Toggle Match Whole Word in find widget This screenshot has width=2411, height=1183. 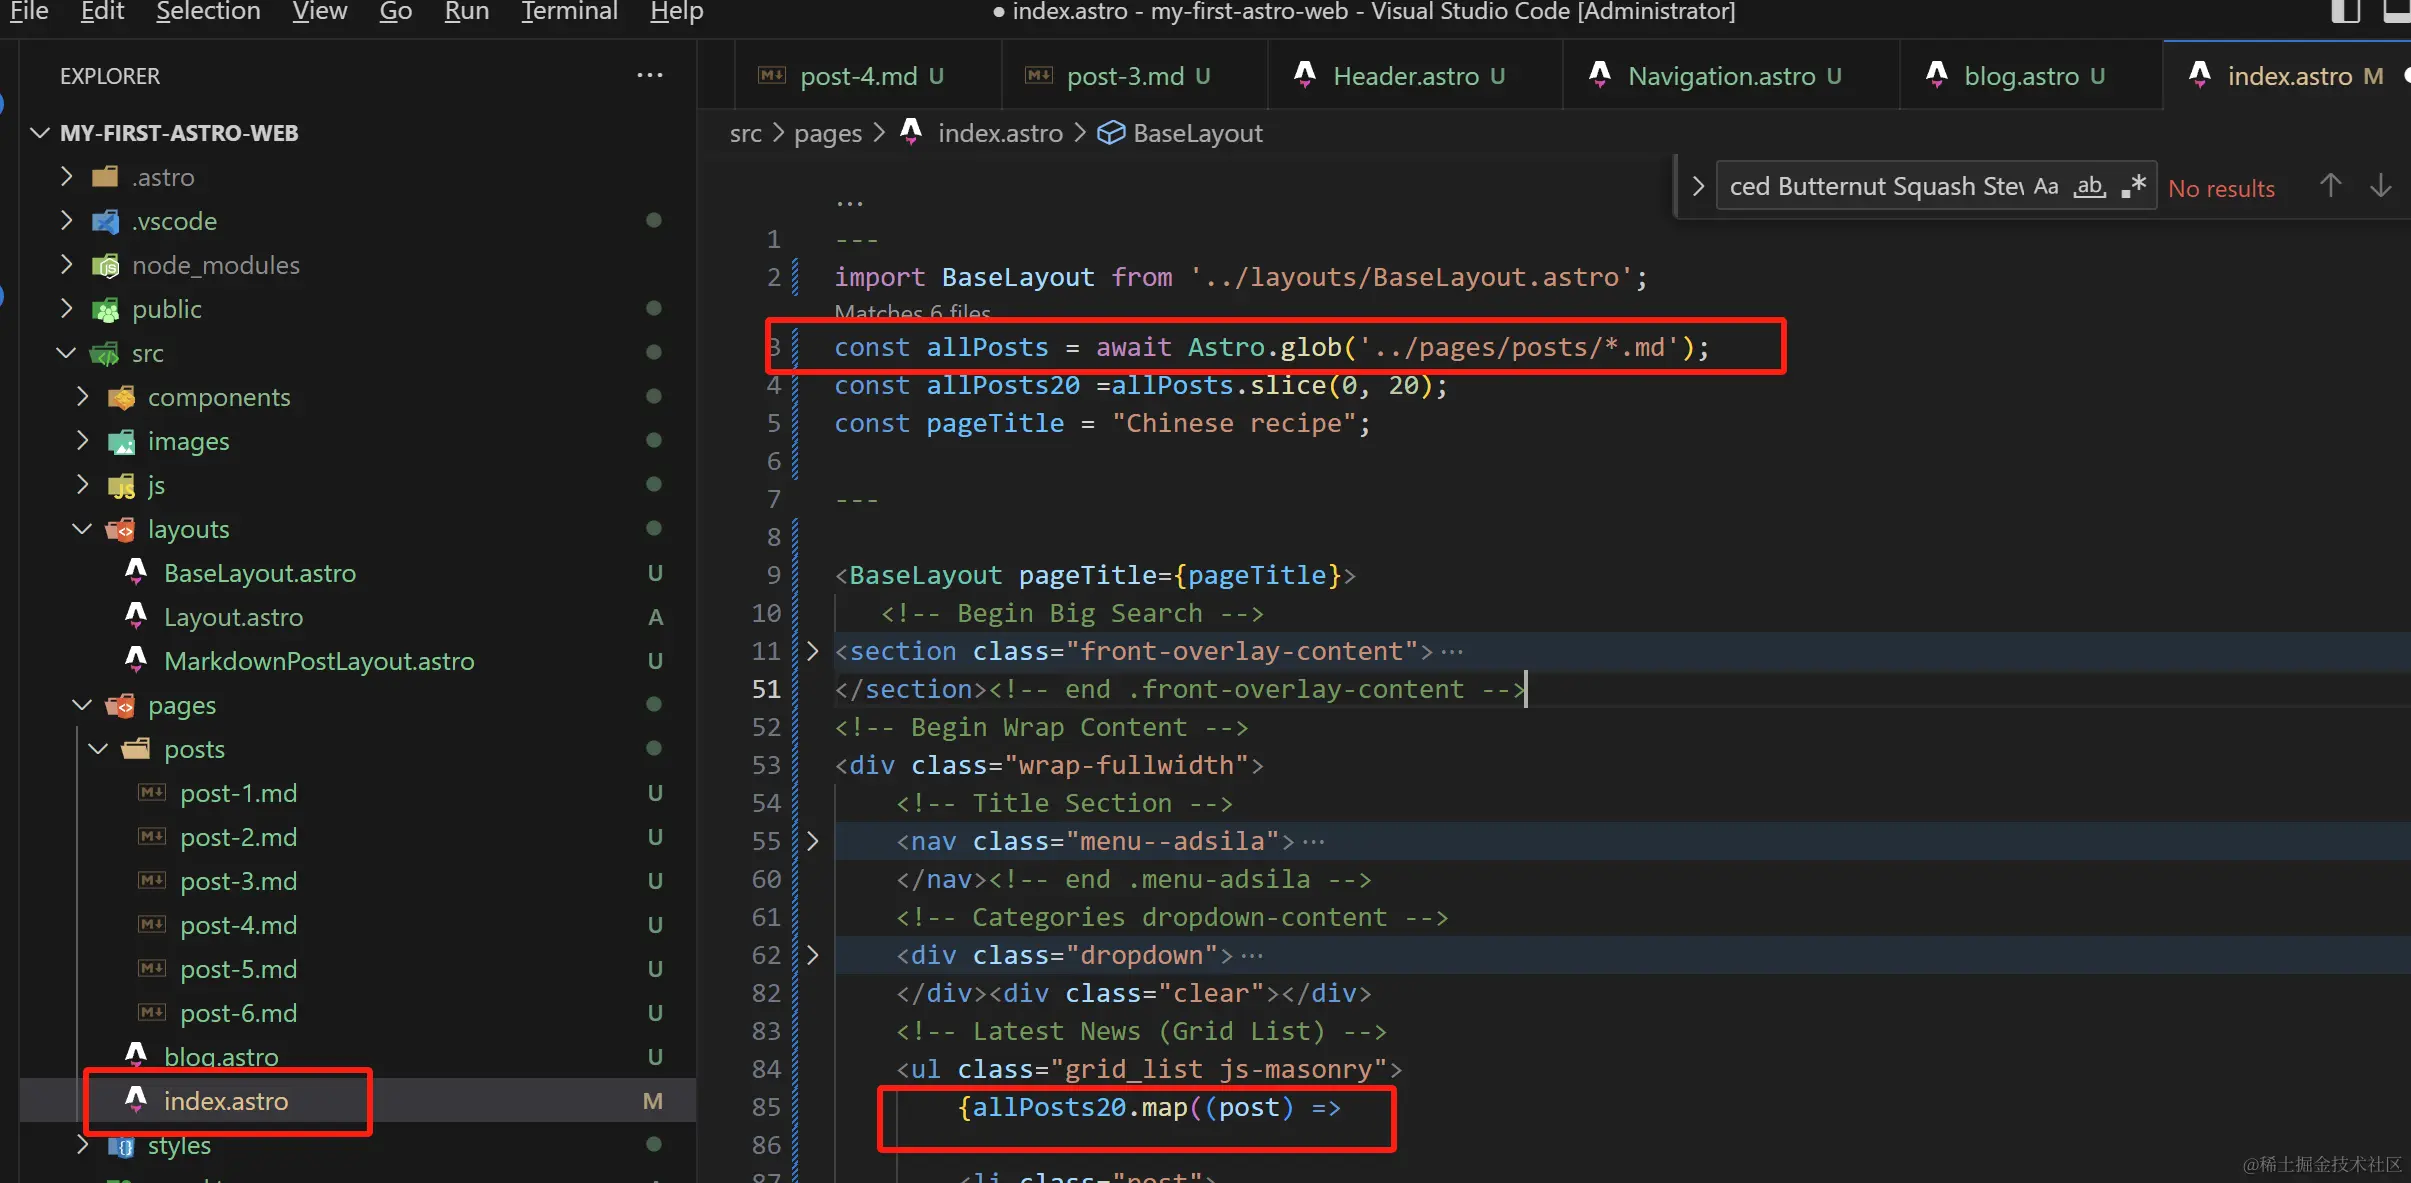(2090, 187)
